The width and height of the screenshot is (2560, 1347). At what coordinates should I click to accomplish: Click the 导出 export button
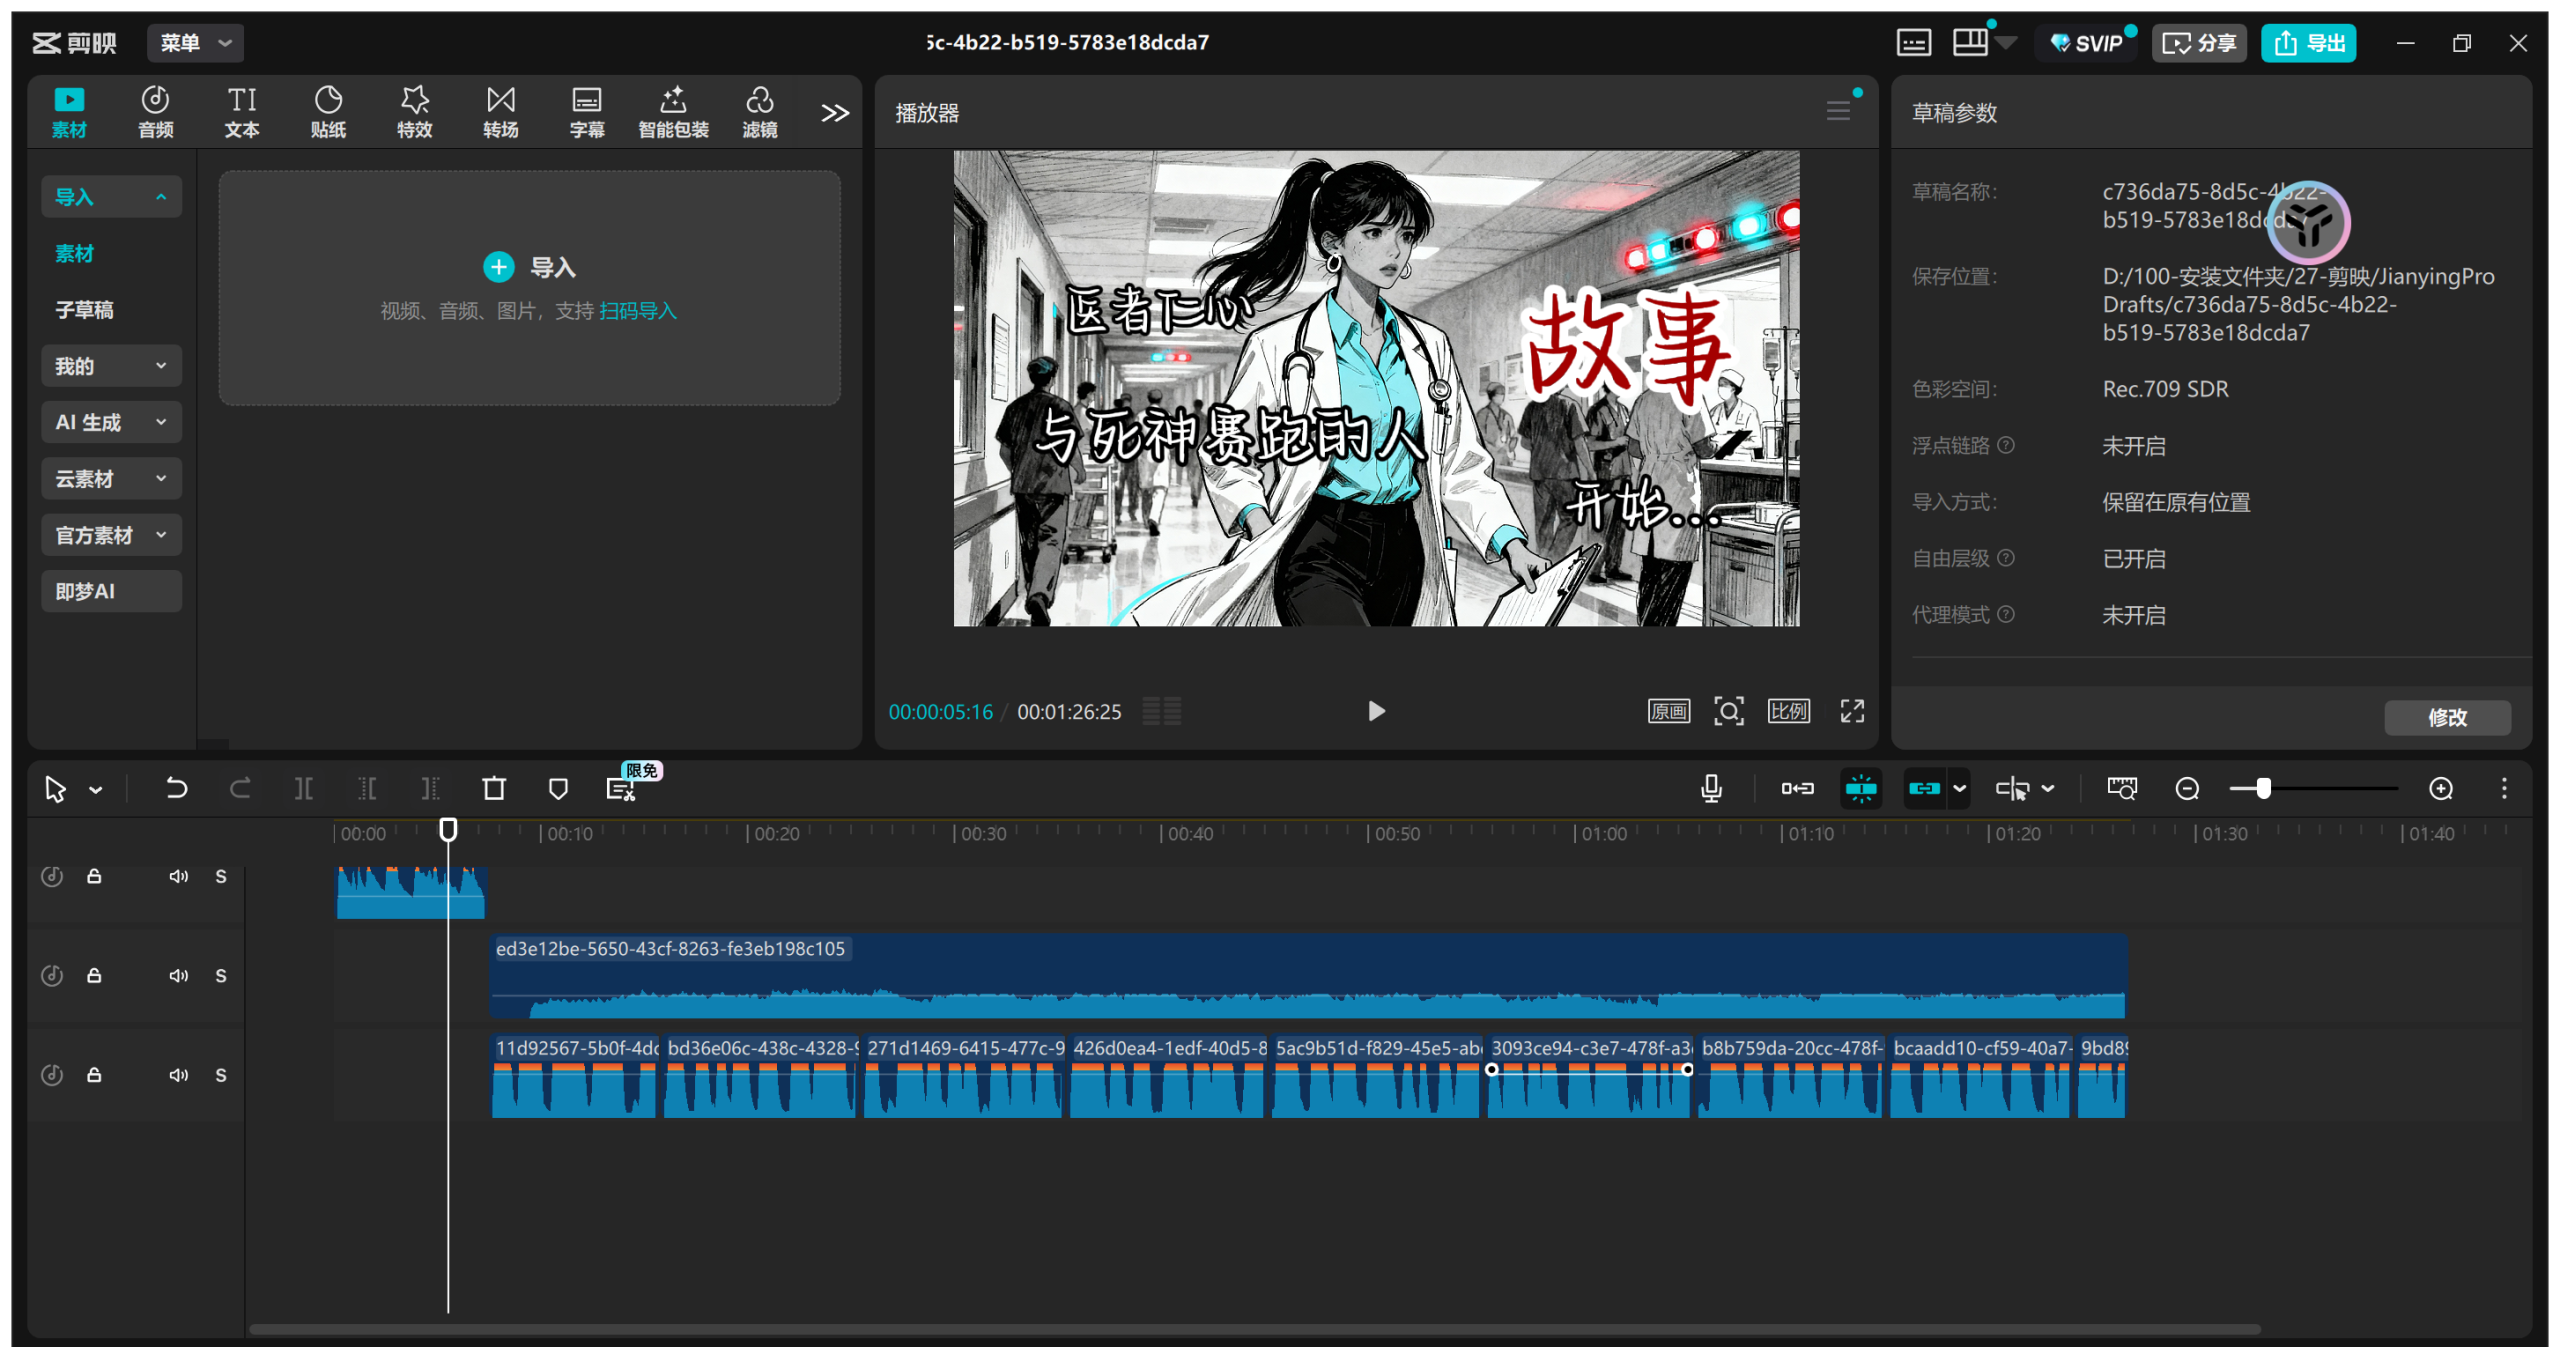click(2308, 43)
